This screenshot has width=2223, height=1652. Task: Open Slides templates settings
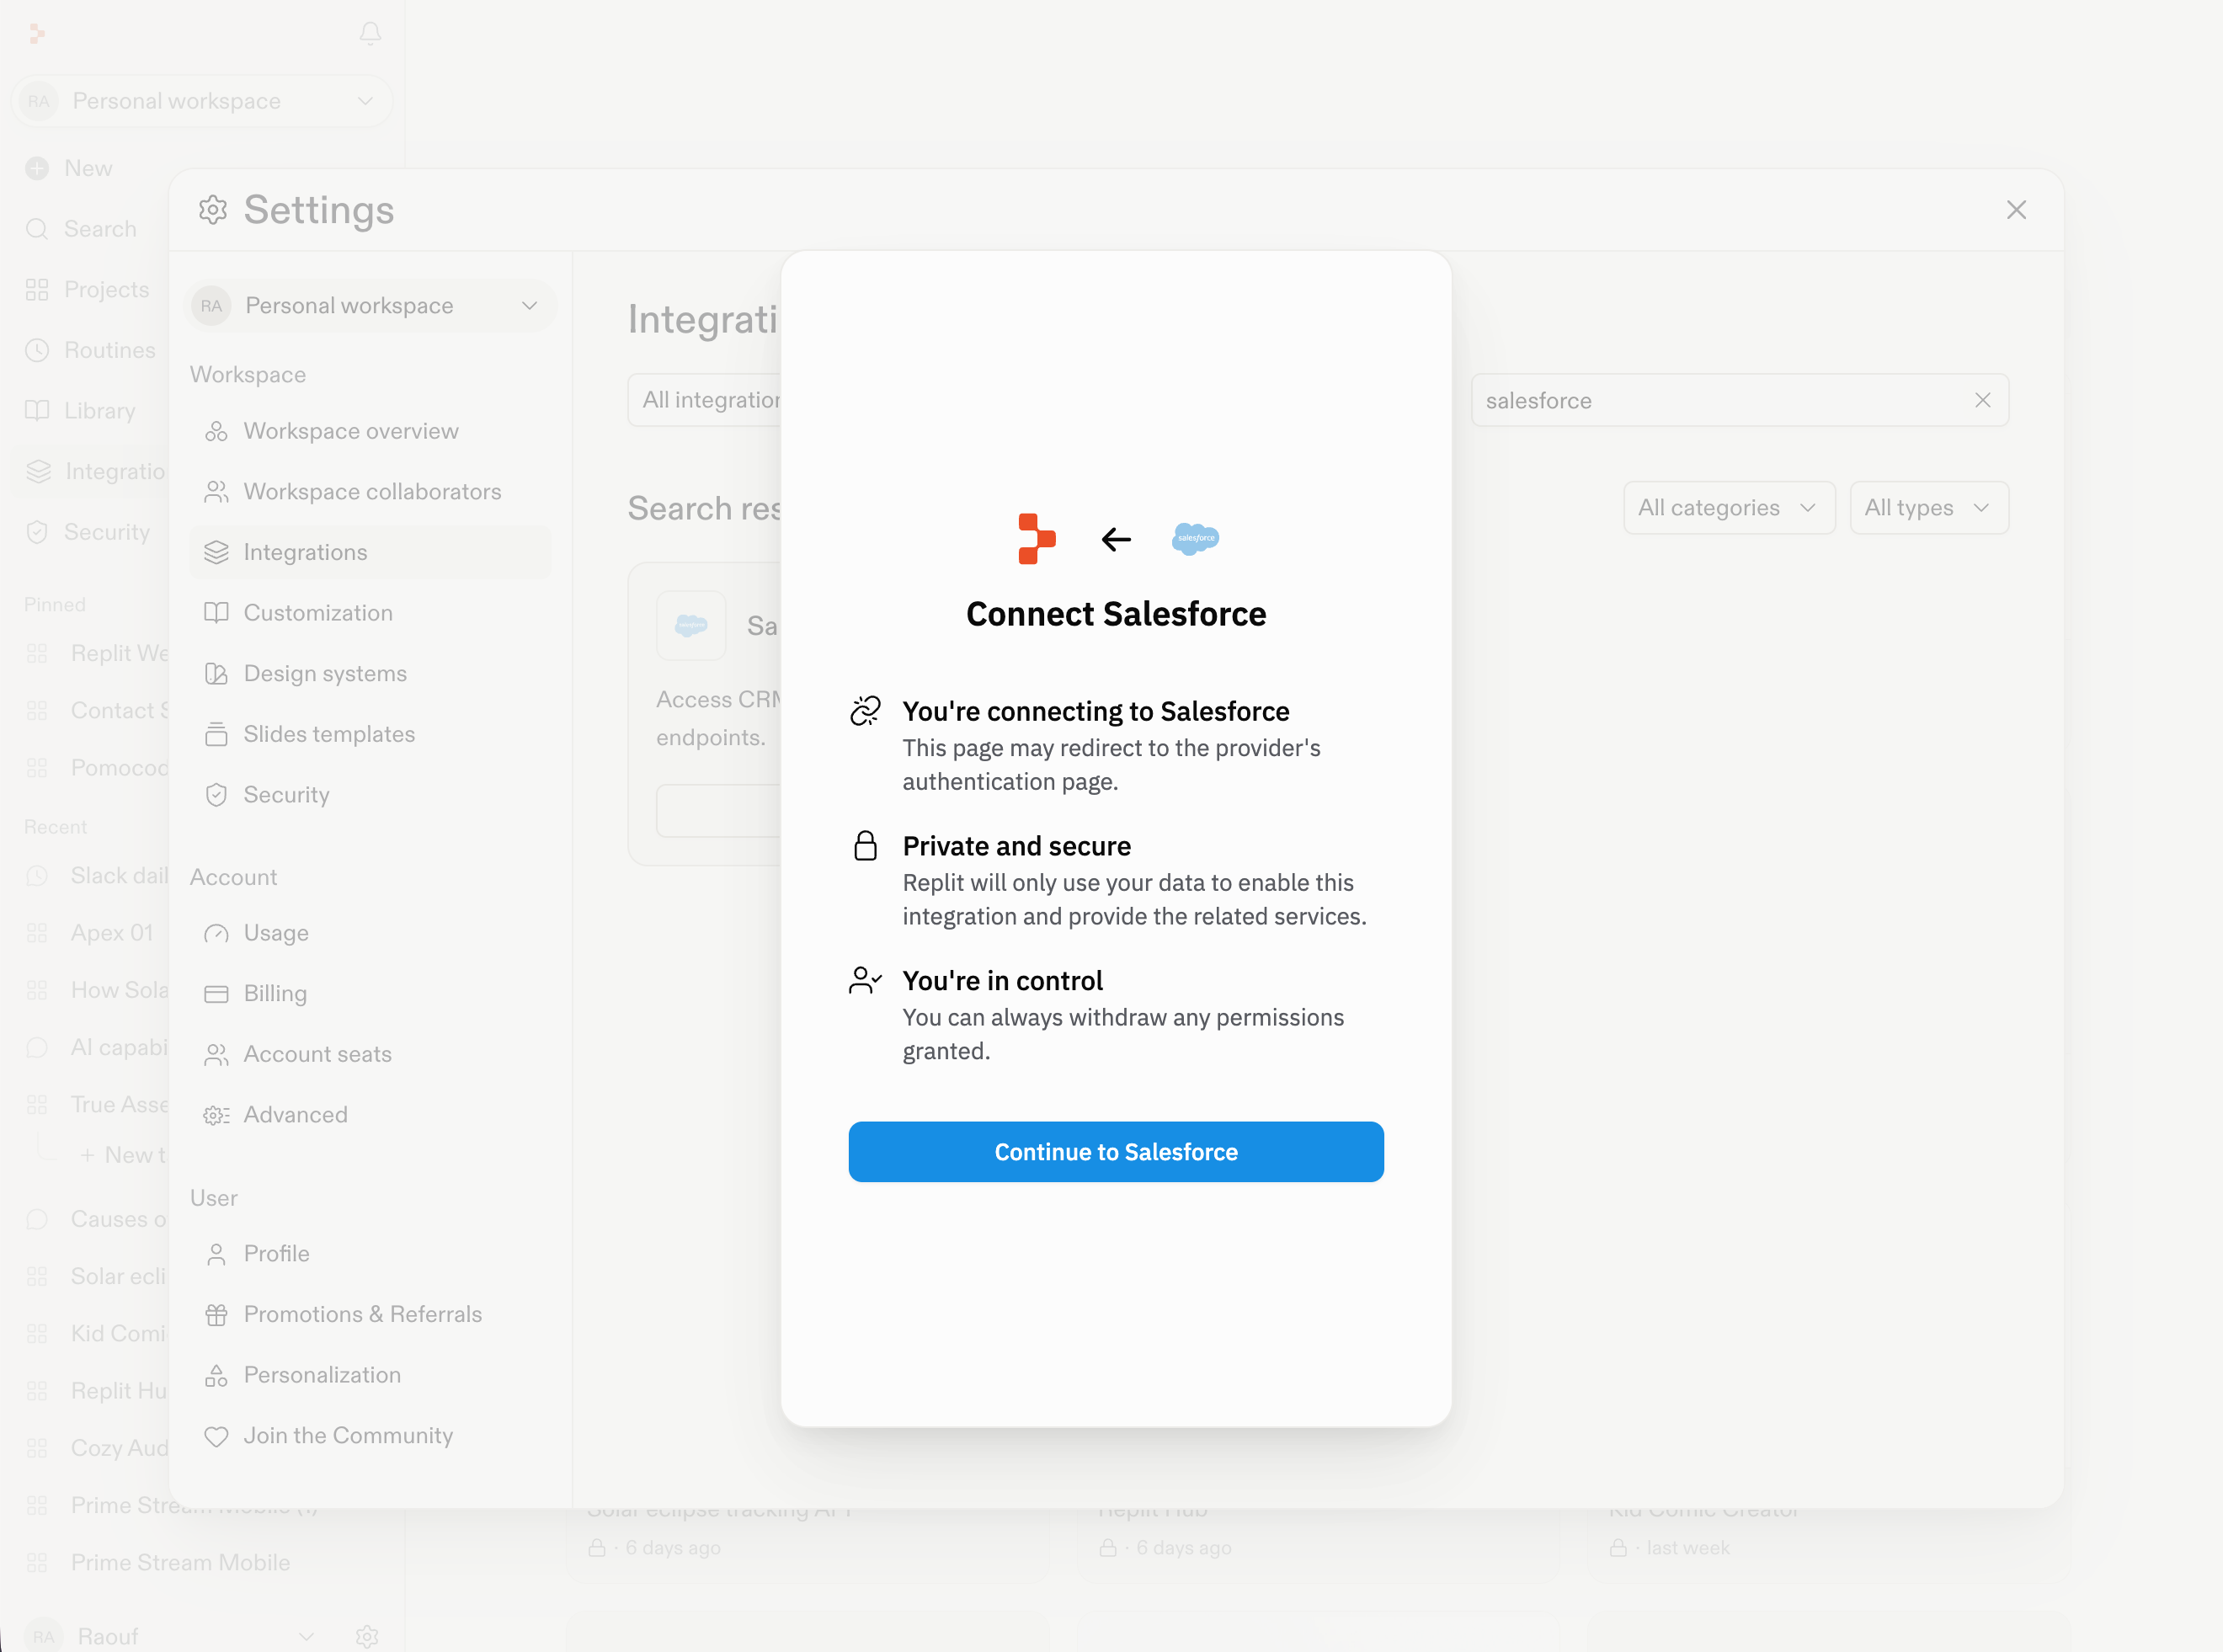[370, 734]
